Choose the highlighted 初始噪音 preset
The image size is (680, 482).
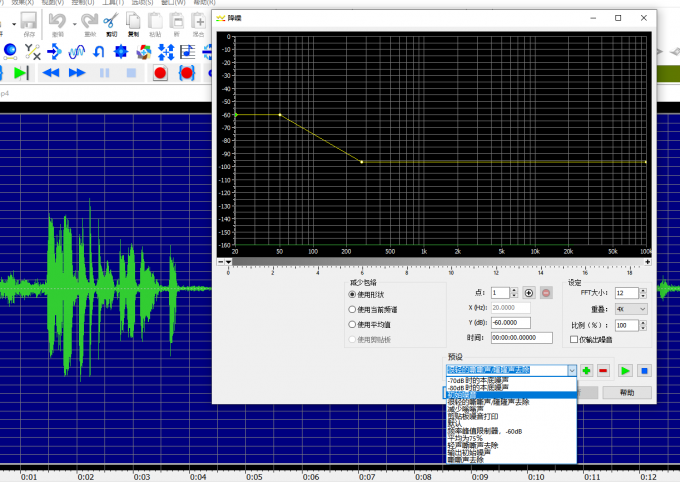[512, 395]
